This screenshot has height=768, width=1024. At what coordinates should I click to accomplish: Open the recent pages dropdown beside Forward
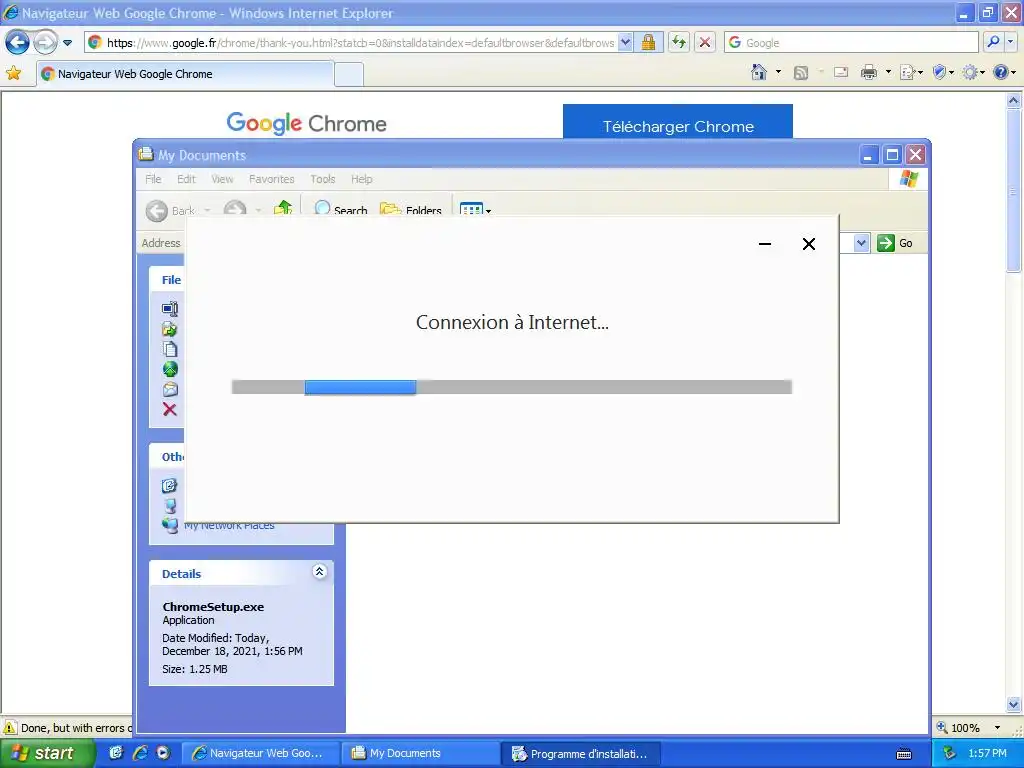click(x=67, y=43)
